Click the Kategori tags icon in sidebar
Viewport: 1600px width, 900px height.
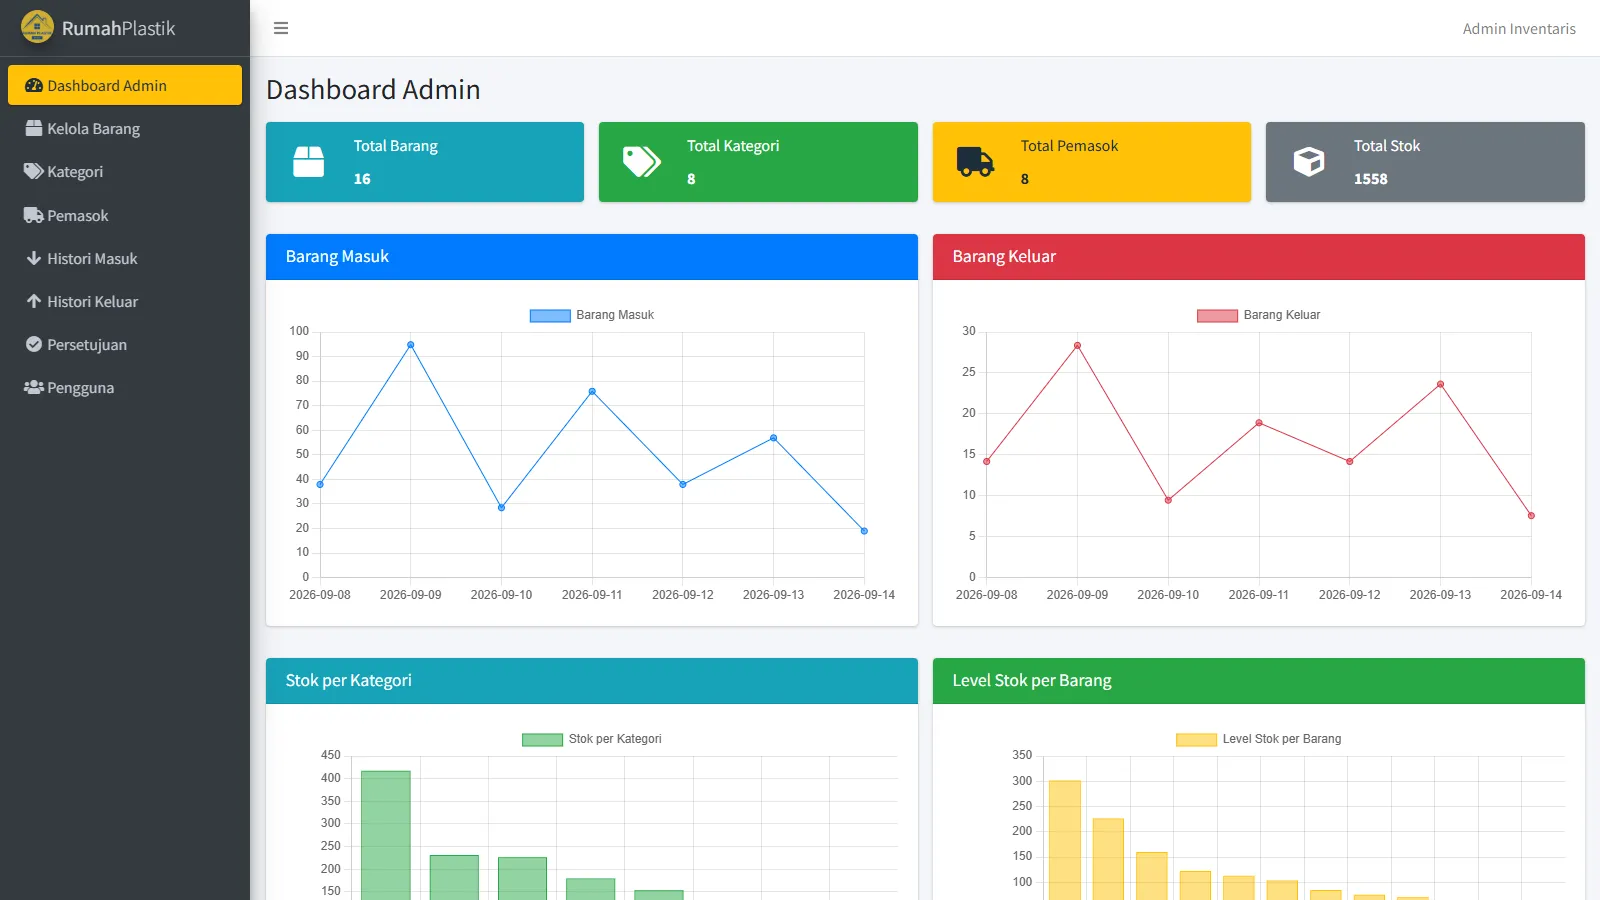click(x=34, y=172)
